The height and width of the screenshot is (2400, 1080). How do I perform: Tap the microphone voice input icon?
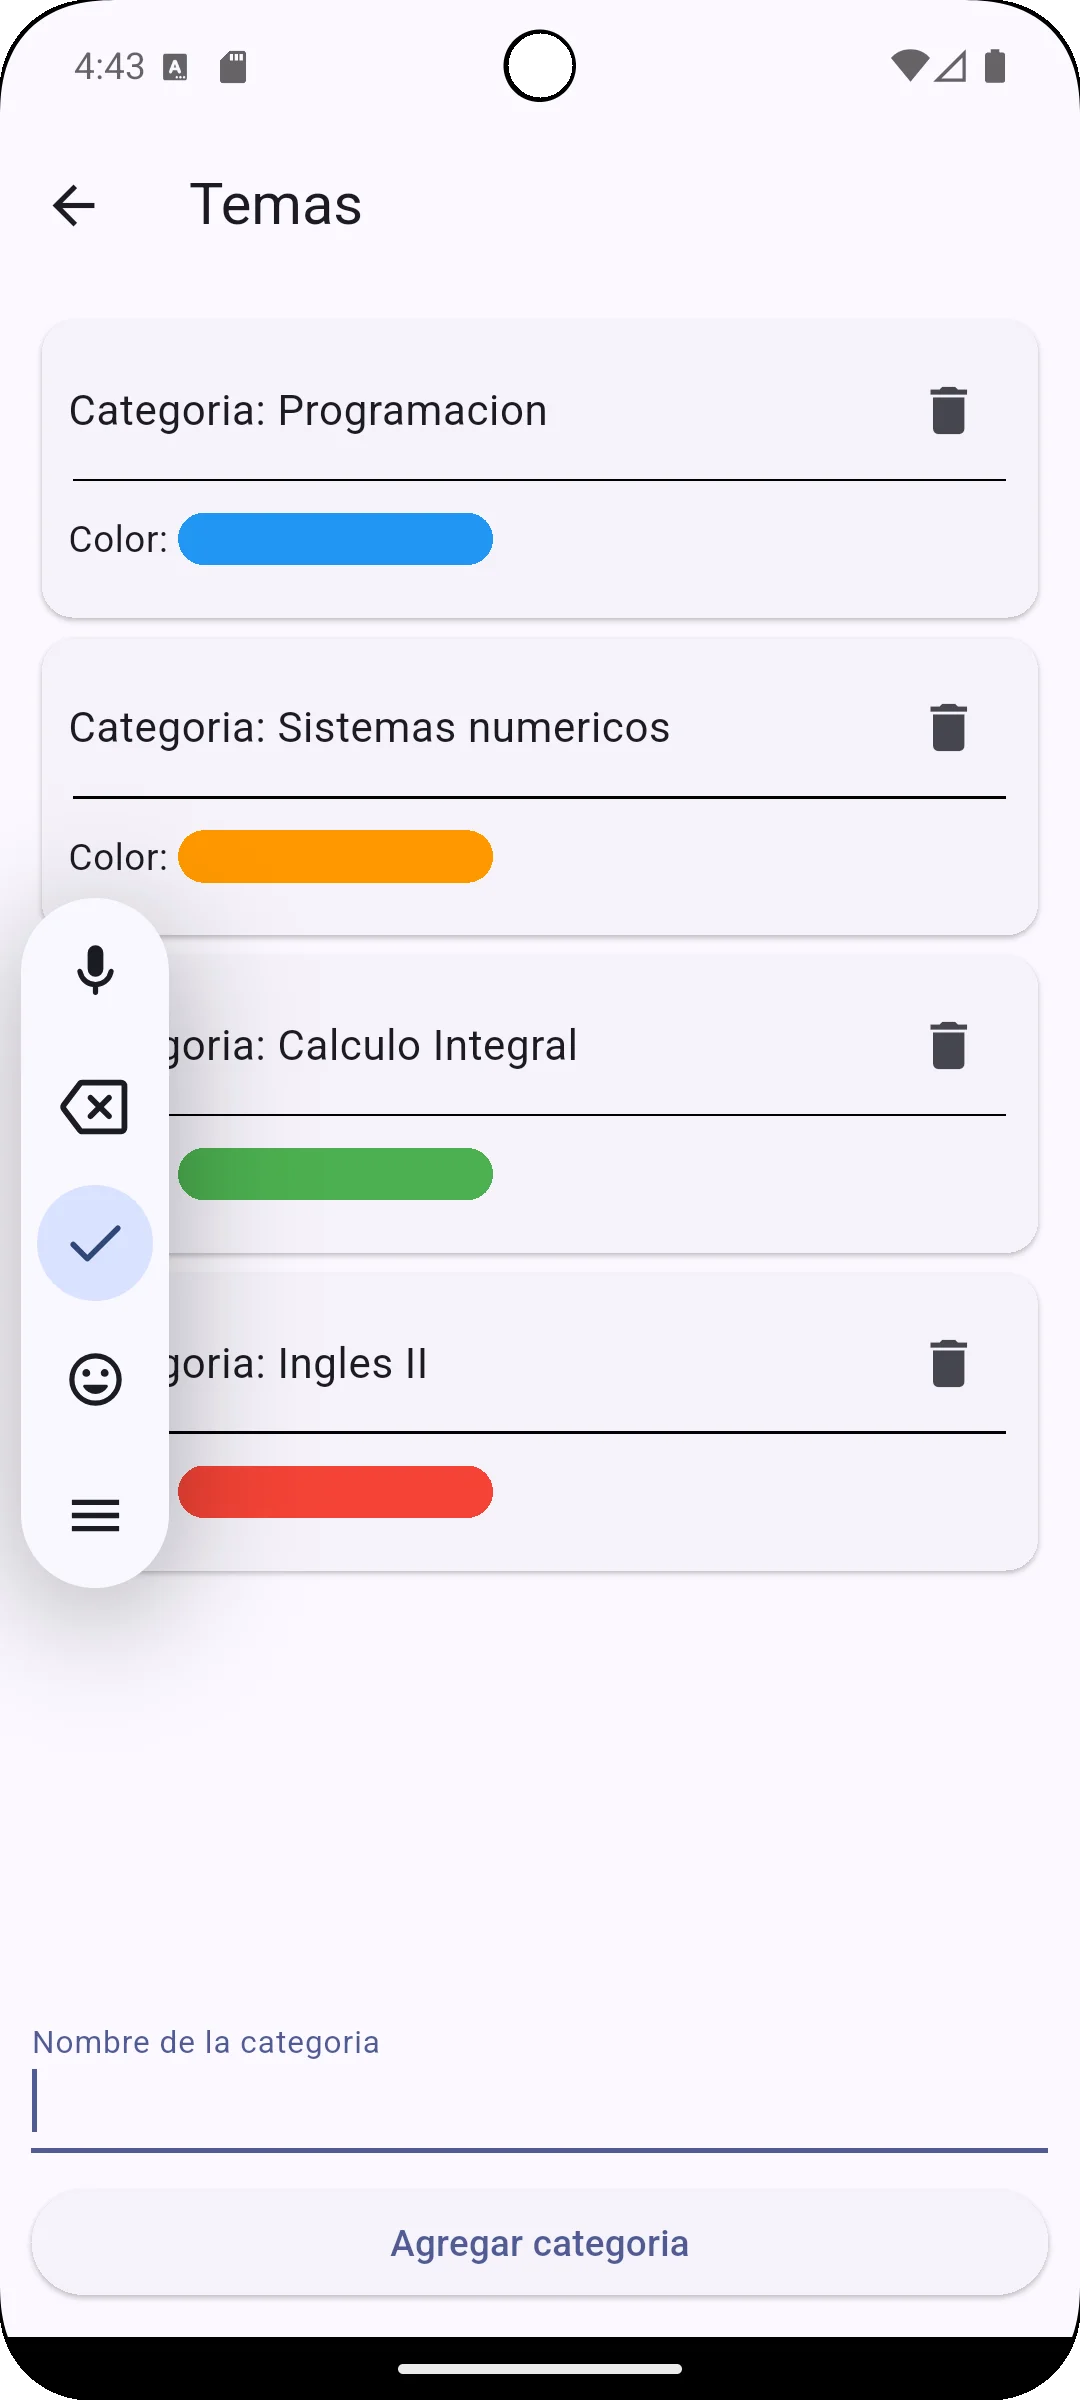[x=95, y=970]
